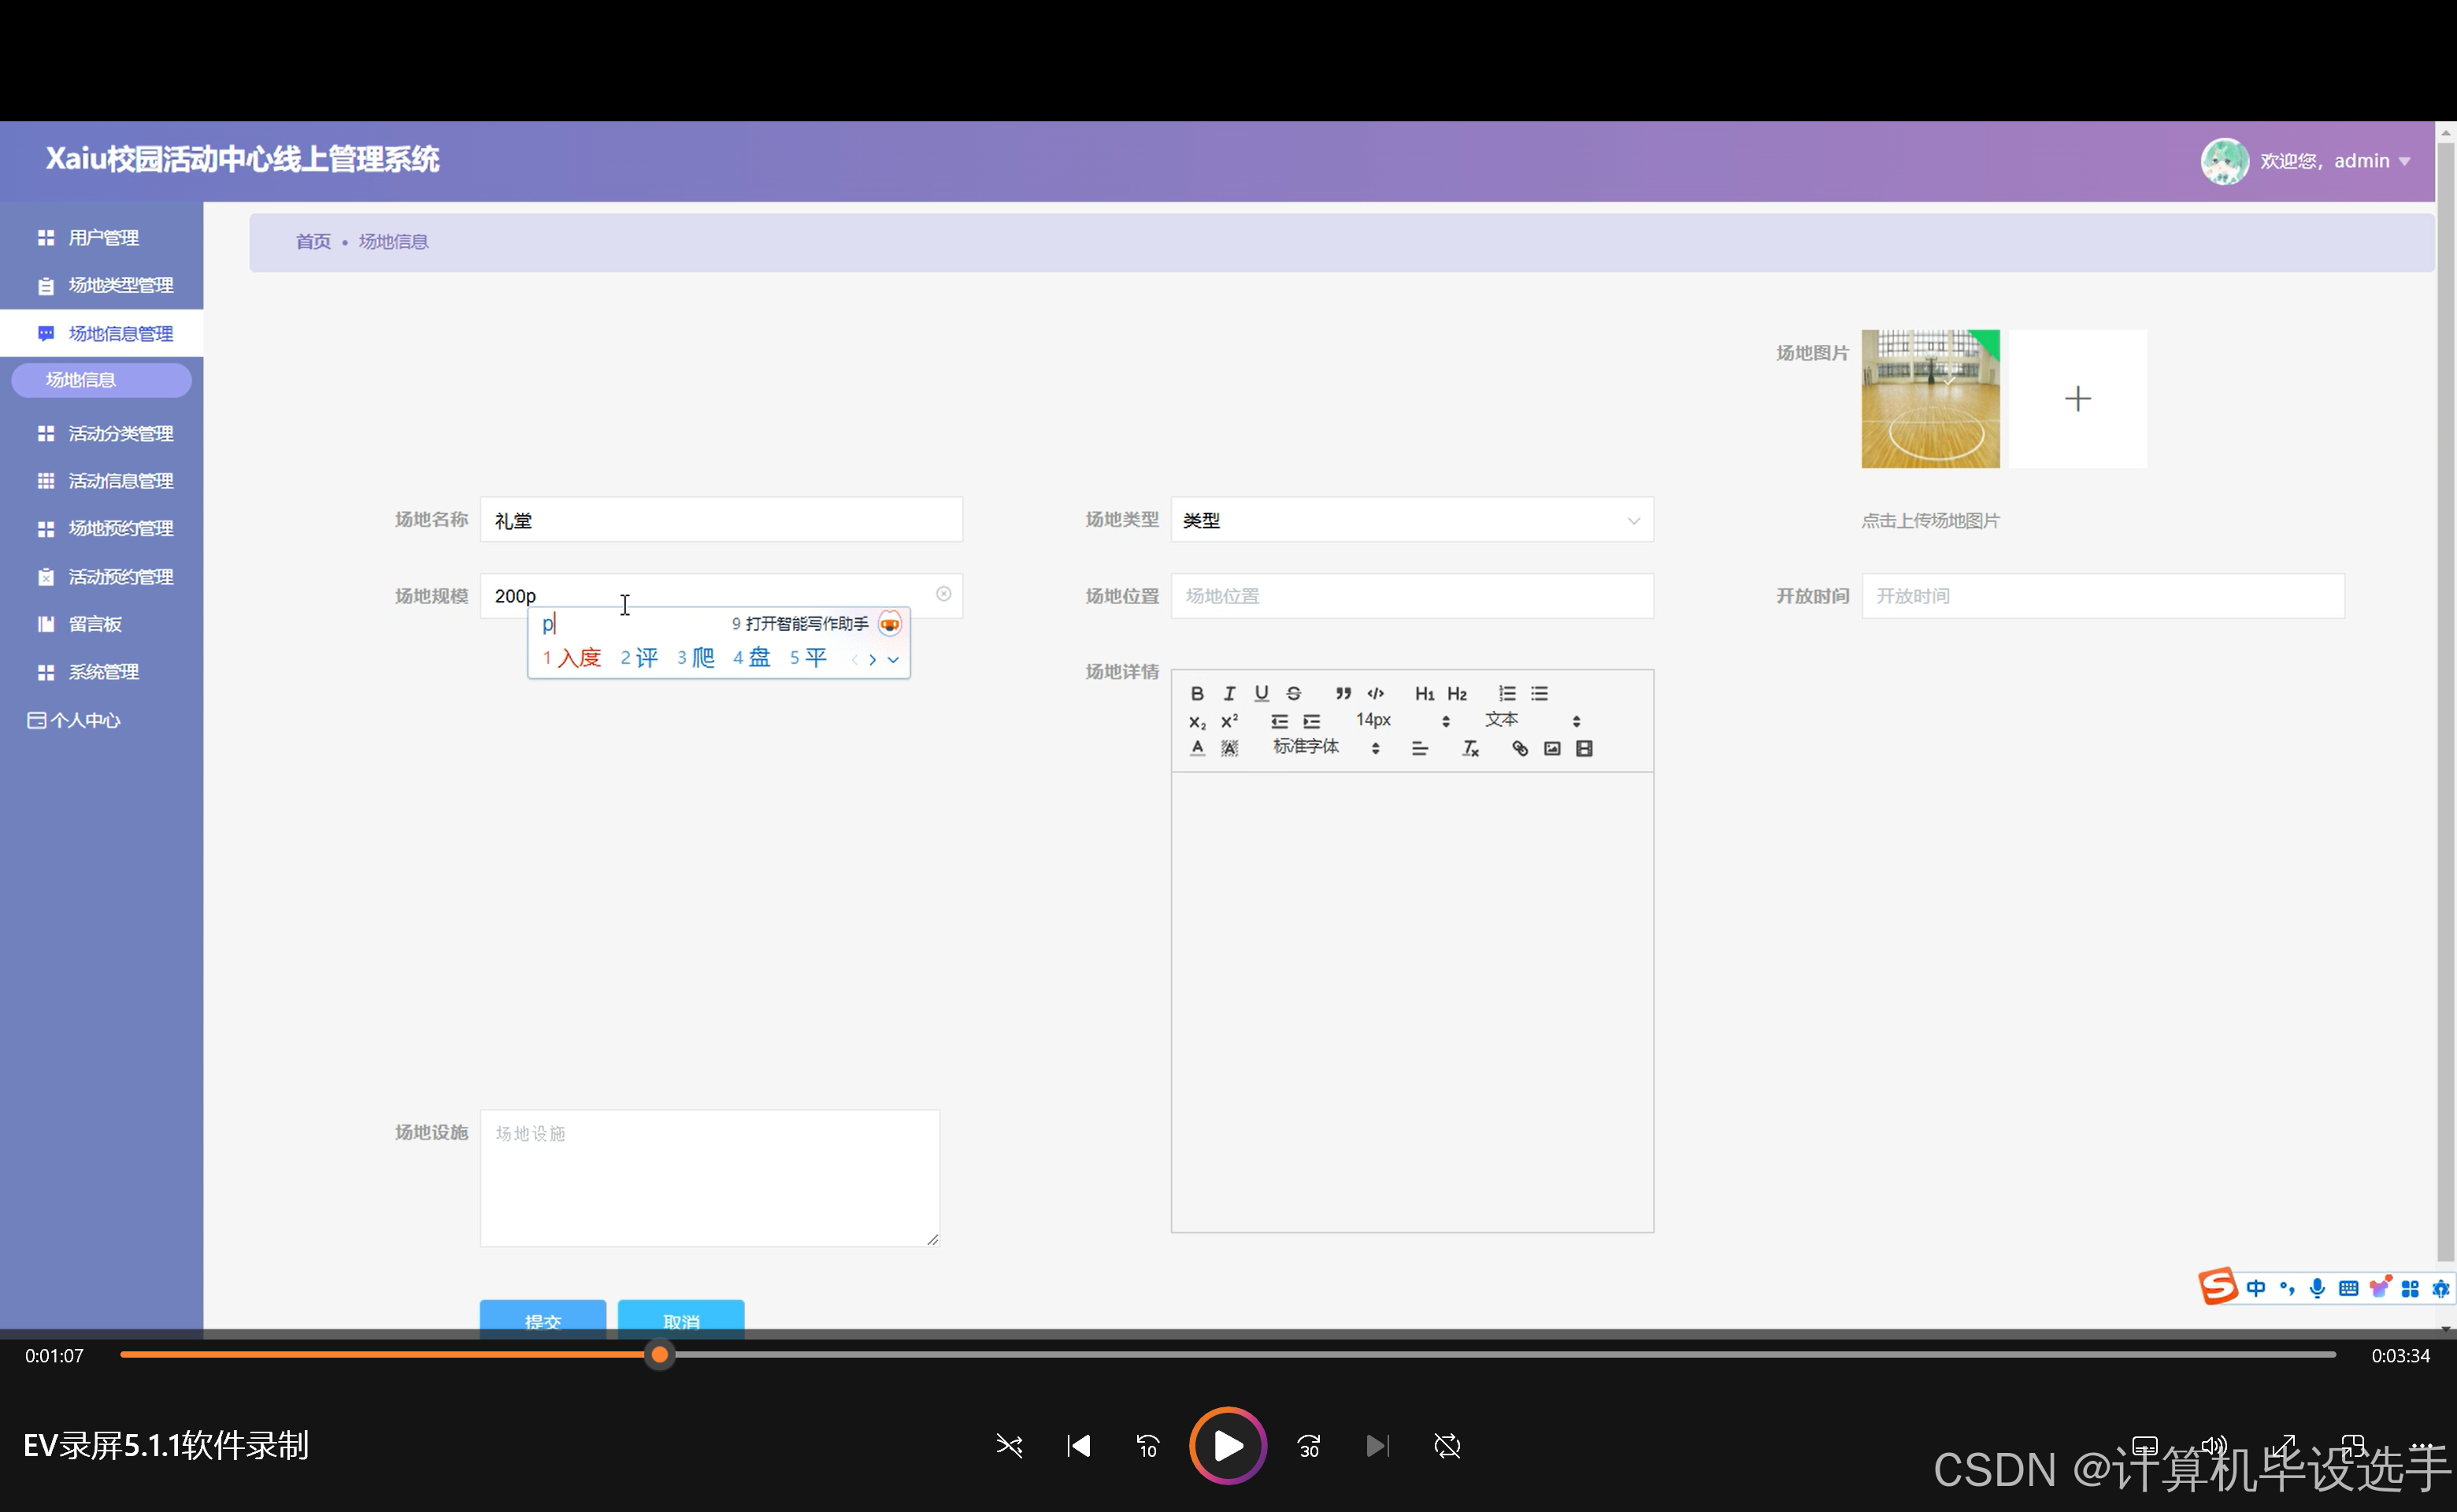Open the text alignment options
Viewport: 2457px width, 1512px height.
click(x=1419, y=748)
